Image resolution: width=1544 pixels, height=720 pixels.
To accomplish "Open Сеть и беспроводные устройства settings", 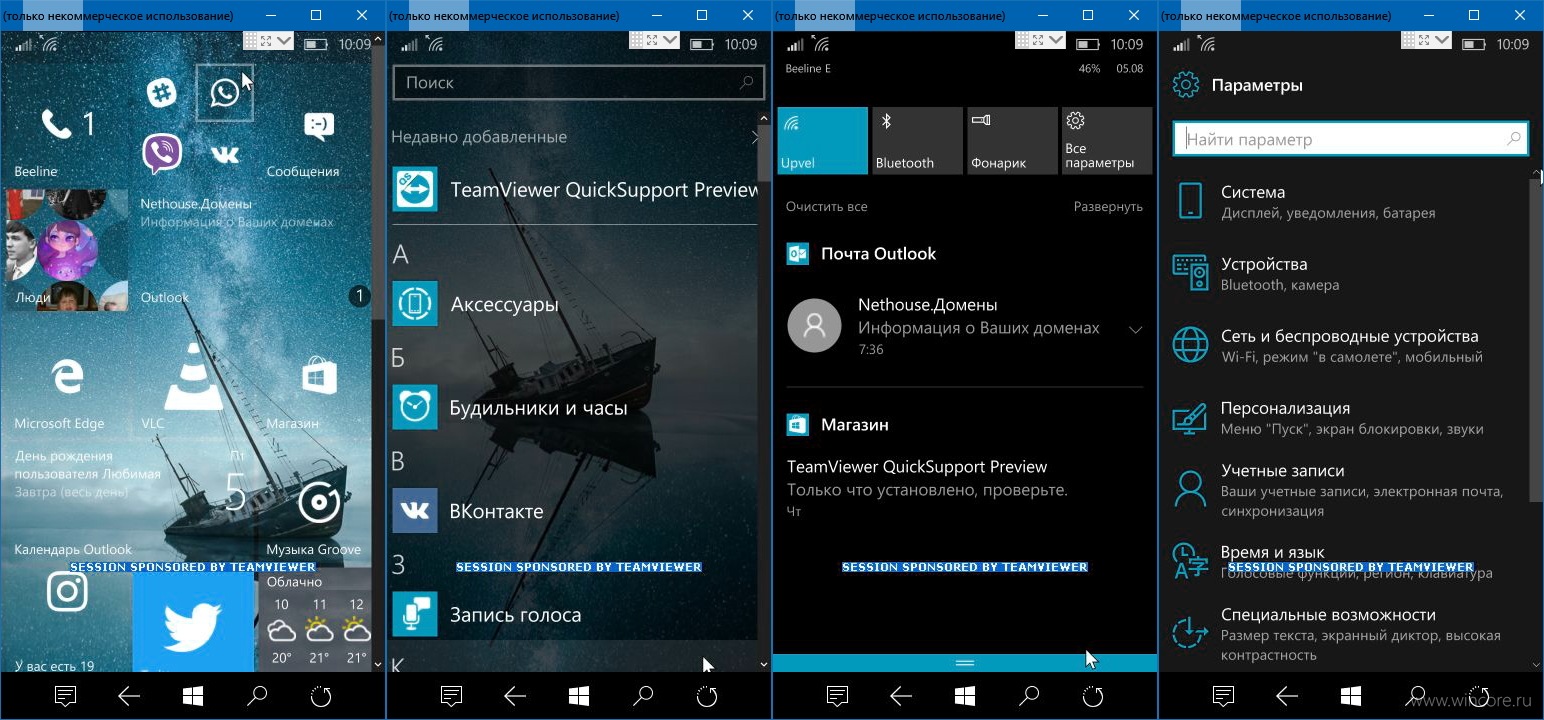I will tap(1350, 345).
